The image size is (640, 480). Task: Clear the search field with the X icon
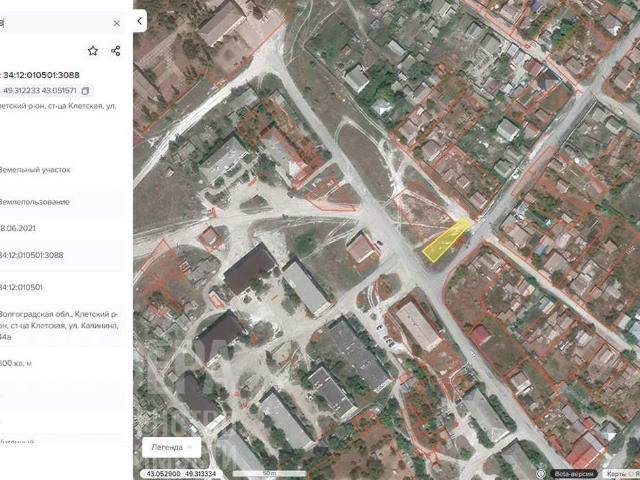coord(116,22)
